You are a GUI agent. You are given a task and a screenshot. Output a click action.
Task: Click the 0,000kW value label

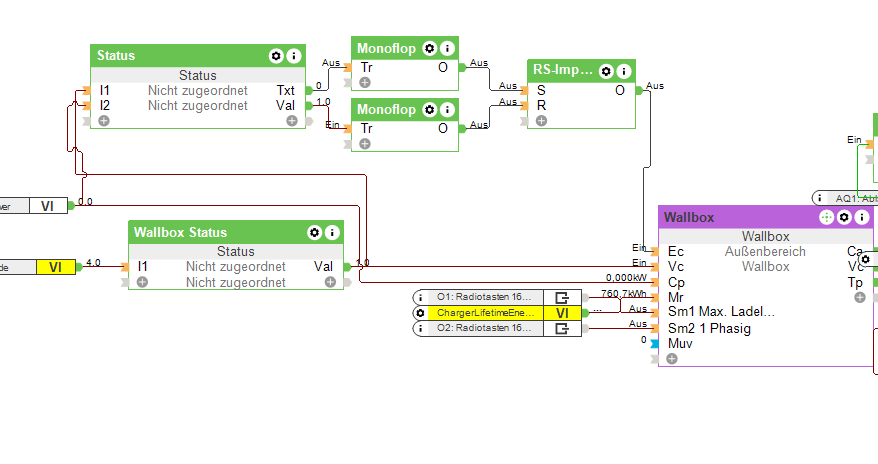[x=626, y=278]
